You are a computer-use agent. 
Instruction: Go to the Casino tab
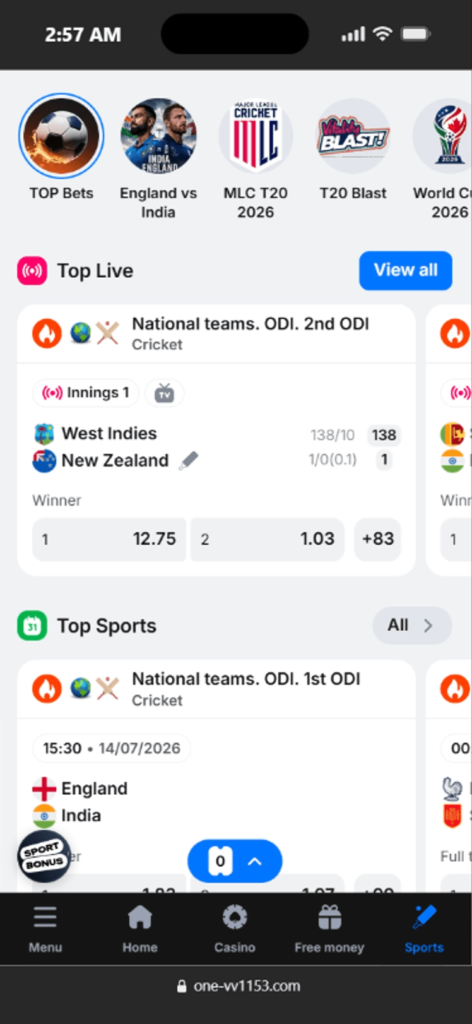234,929
